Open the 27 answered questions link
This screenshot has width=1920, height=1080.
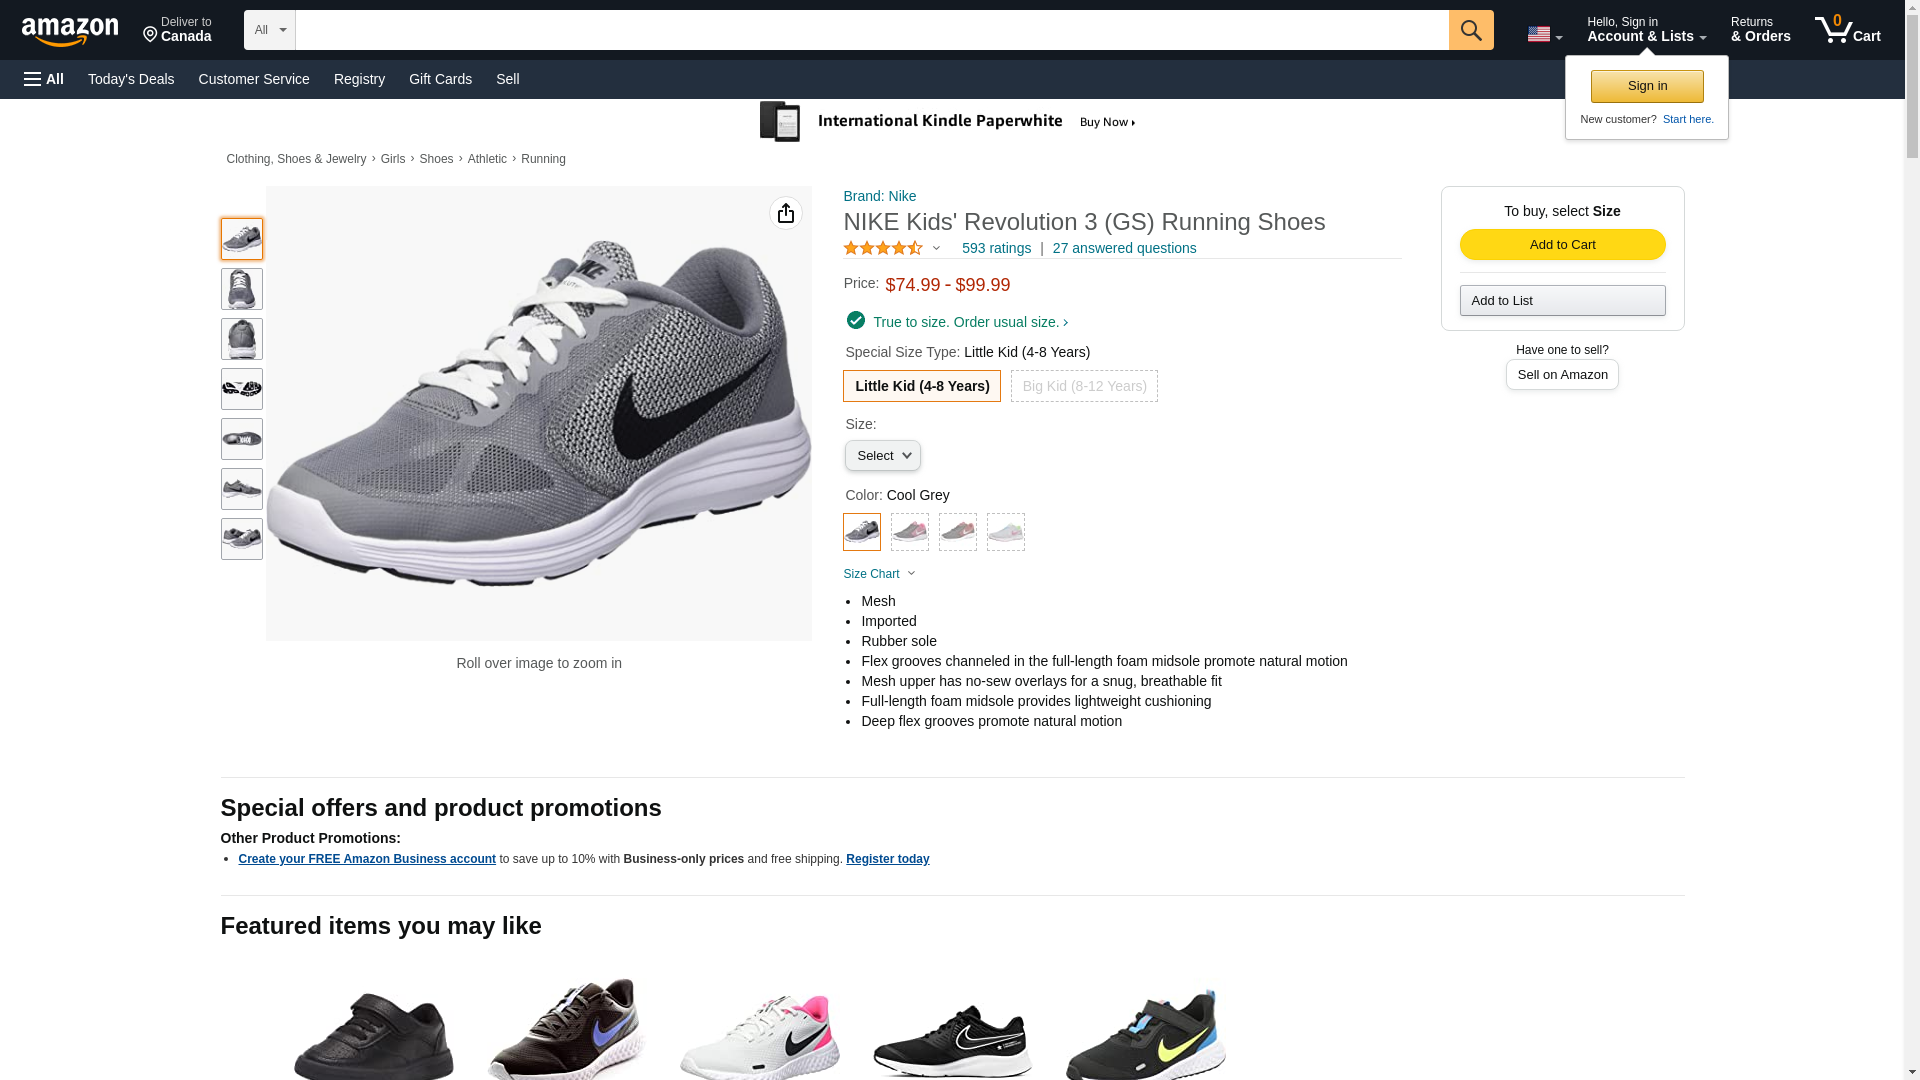click(x=1124, y=248)
